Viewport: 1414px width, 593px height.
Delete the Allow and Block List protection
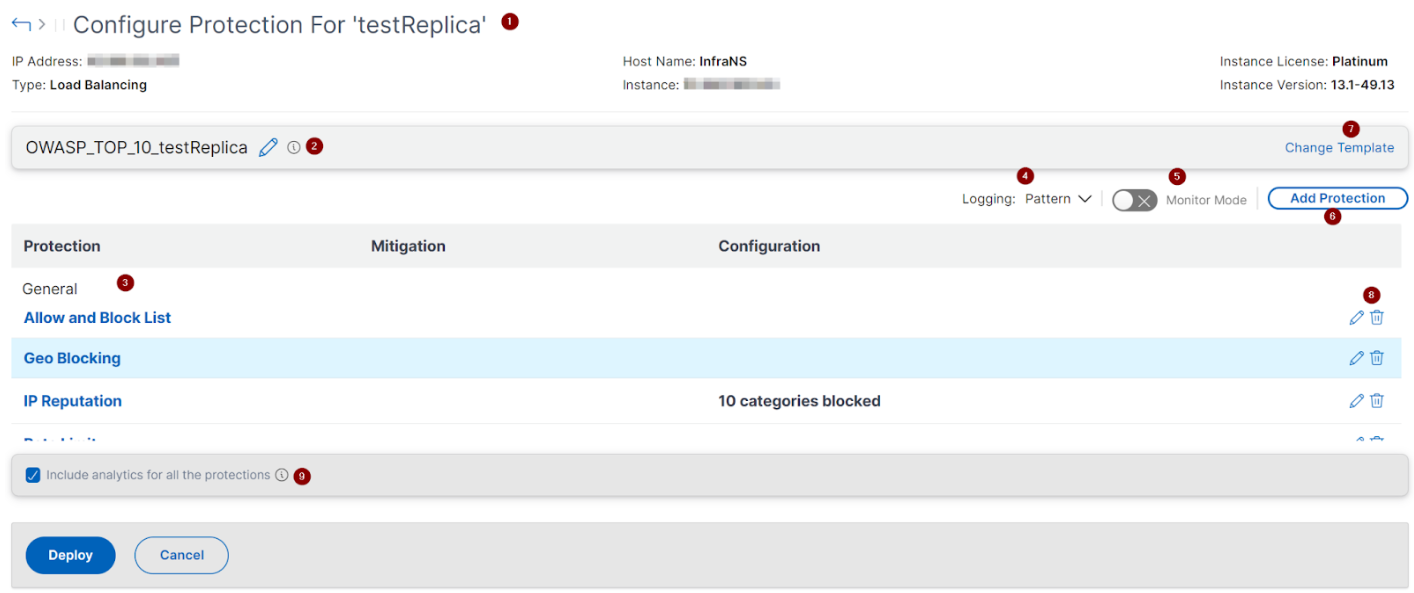(x=1377, y=317)
